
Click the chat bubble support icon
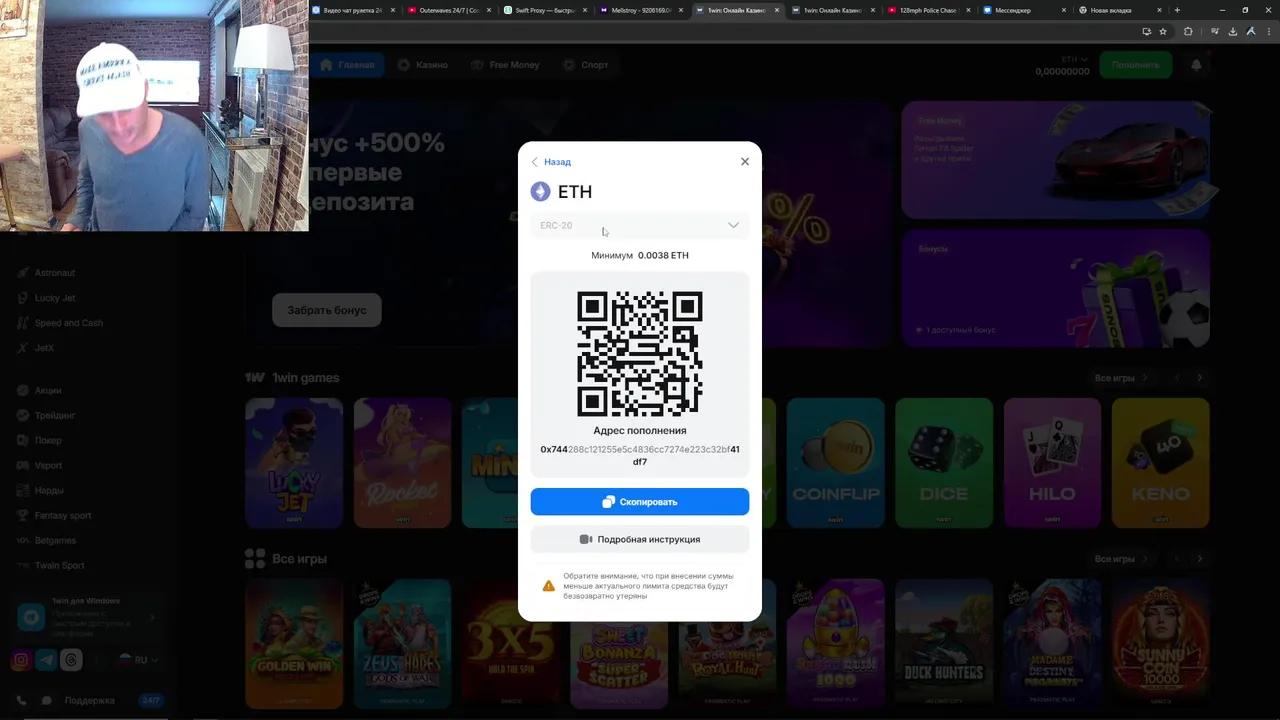(46, 701)
